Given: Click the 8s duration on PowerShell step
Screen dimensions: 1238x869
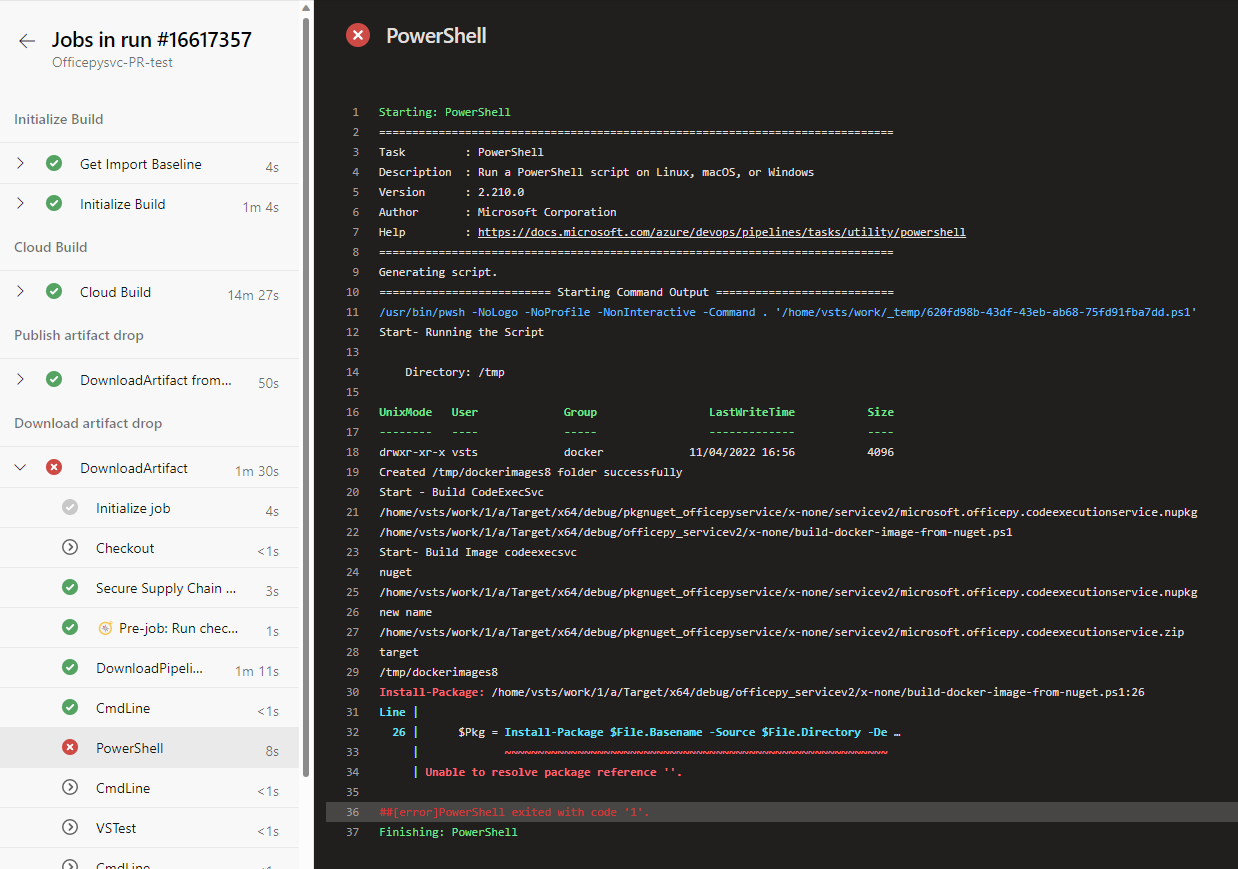Looking at the screenshot, I should click(x=272, y=751).
